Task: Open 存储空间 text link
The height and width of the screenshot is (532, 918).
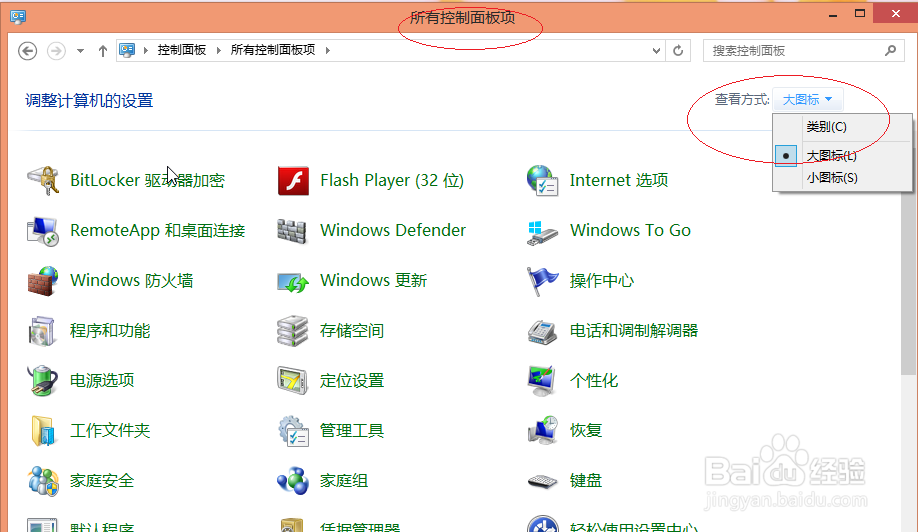Action: coord(352,331)
